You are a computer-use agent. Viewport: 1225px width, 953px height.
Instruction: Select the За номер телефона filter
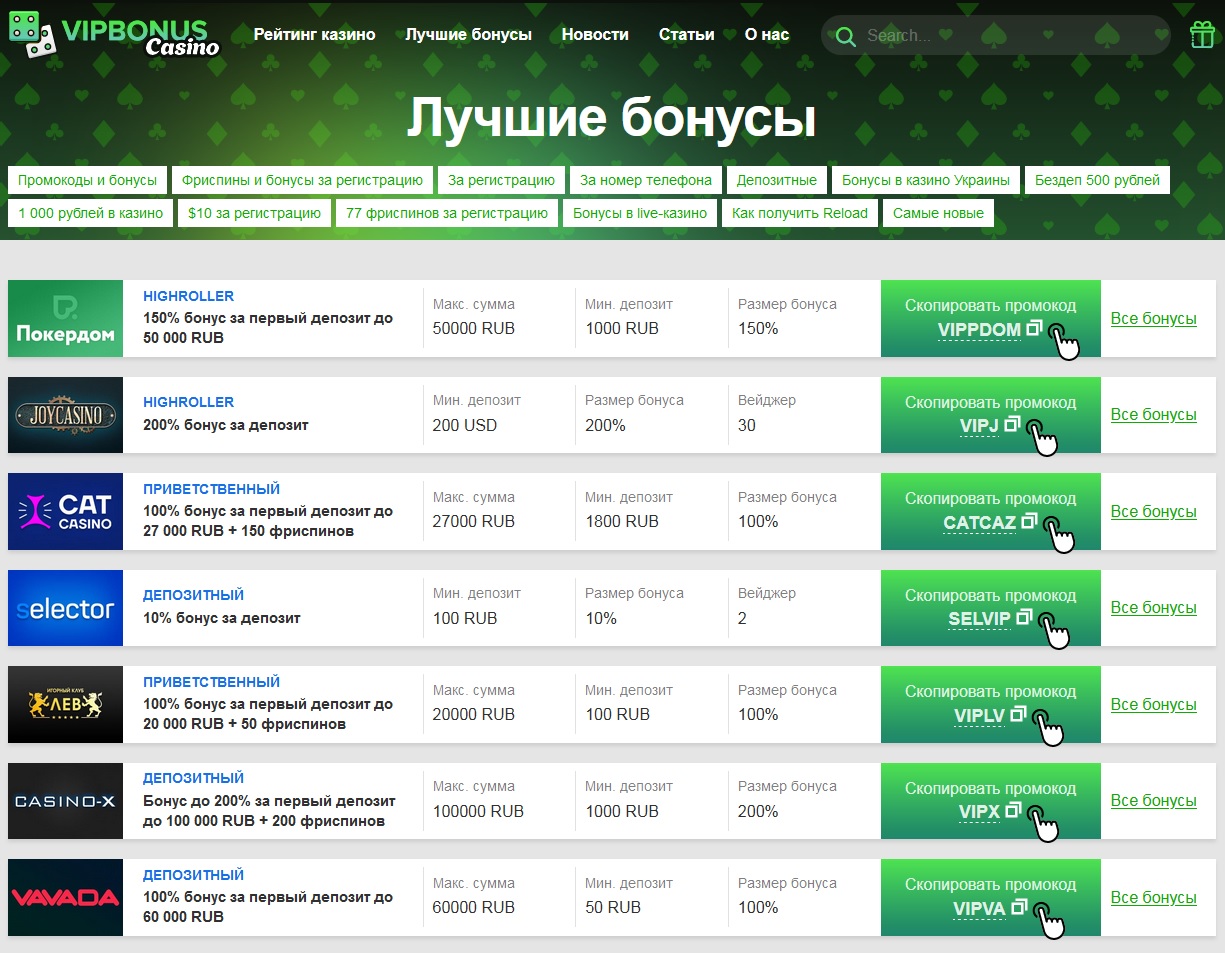646,180
